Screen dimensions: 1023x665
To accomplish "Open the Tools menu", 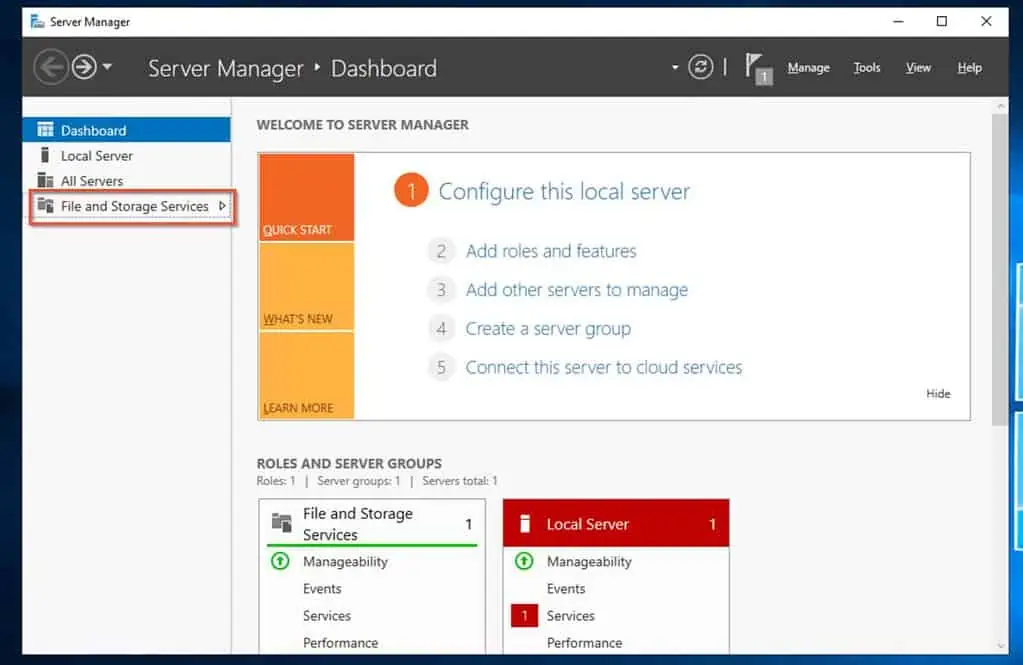I will click(x=866, y=67).
